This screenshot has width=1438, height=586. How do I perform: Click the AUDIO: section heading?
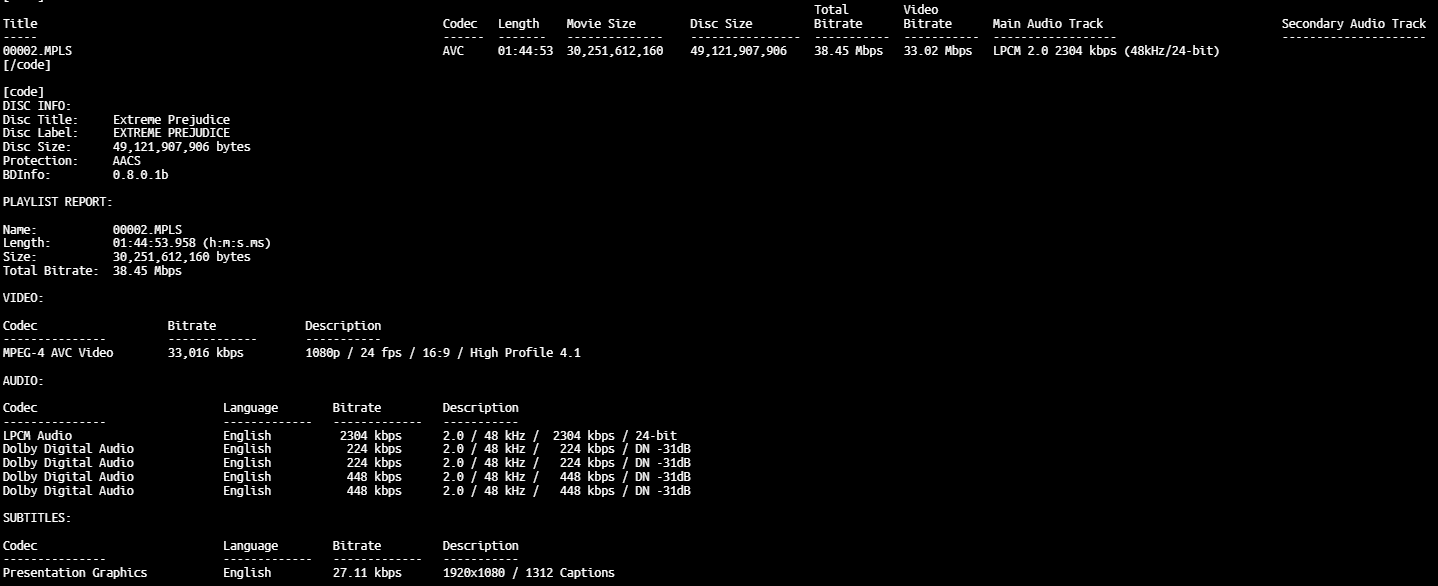pyautogui.click(x=23, y=380)
